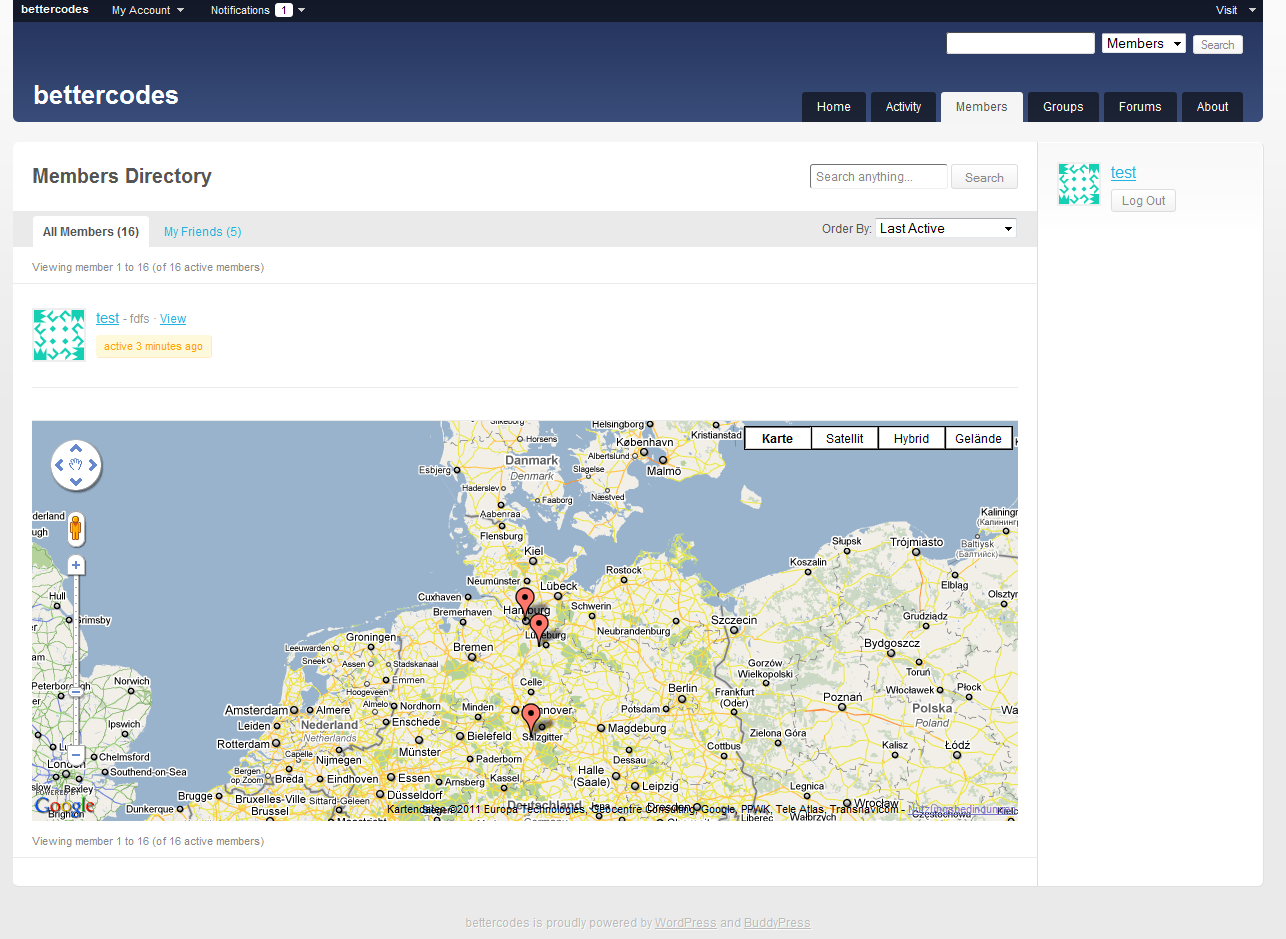
Task: Pan the map right with the arrow control
Action: (x=93, y=465)
